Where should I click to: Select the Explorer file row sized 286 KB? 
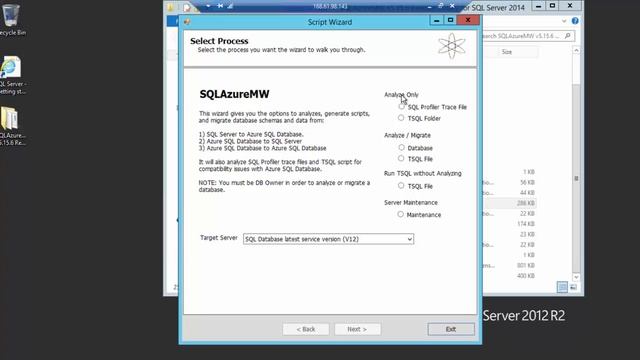point(510,203)
